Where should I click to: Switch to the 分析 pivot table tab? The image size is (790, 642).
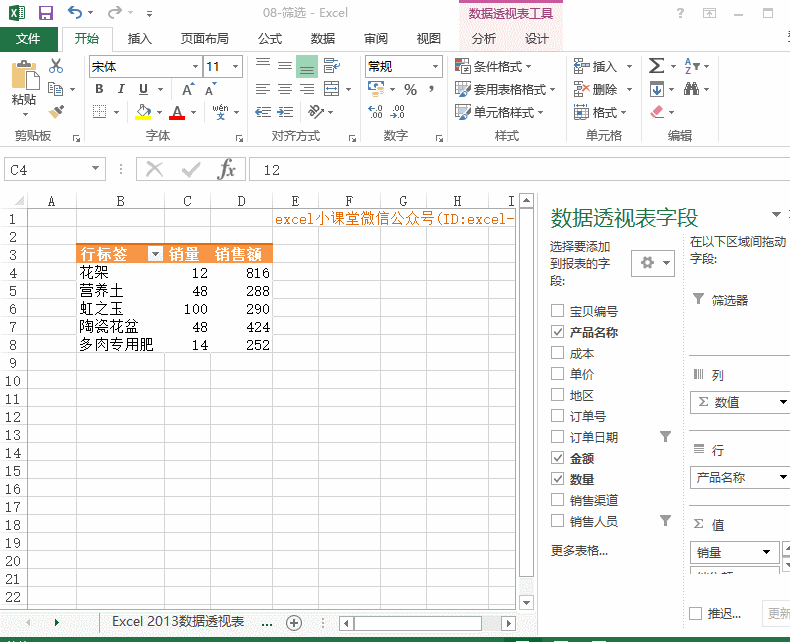tap(484, 39)
